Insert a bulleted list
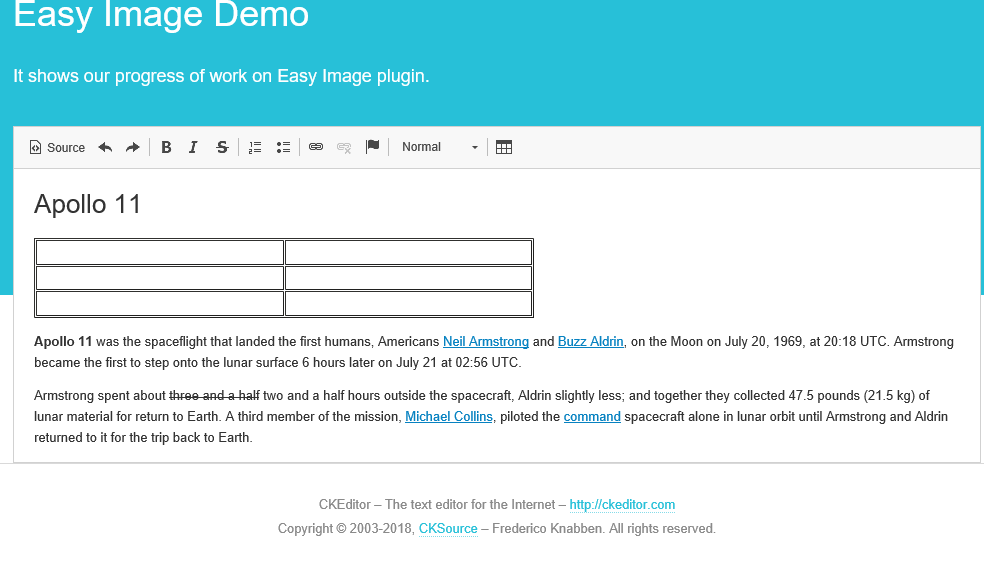The image size is (984, 588). [x=283, y=147]
